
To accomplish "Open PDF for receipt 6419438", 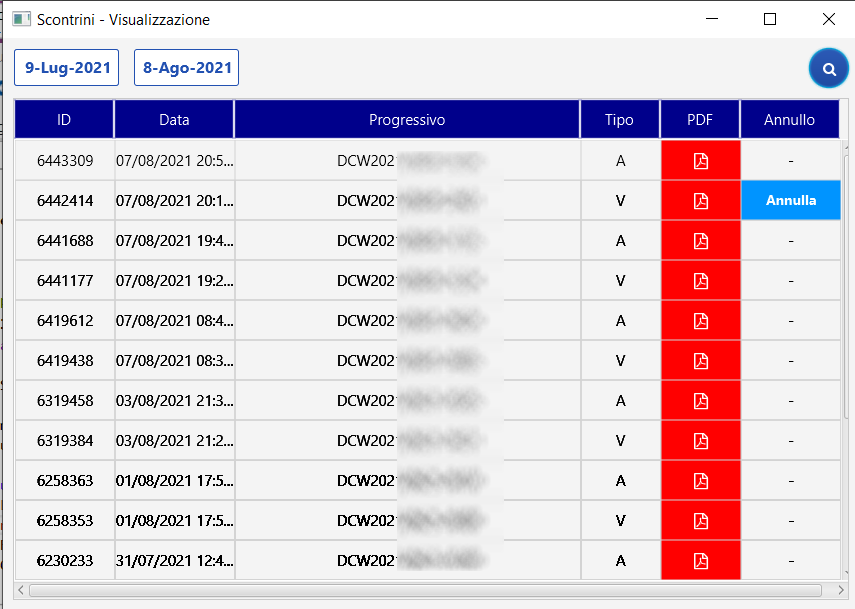I will (x=701, y=360).
